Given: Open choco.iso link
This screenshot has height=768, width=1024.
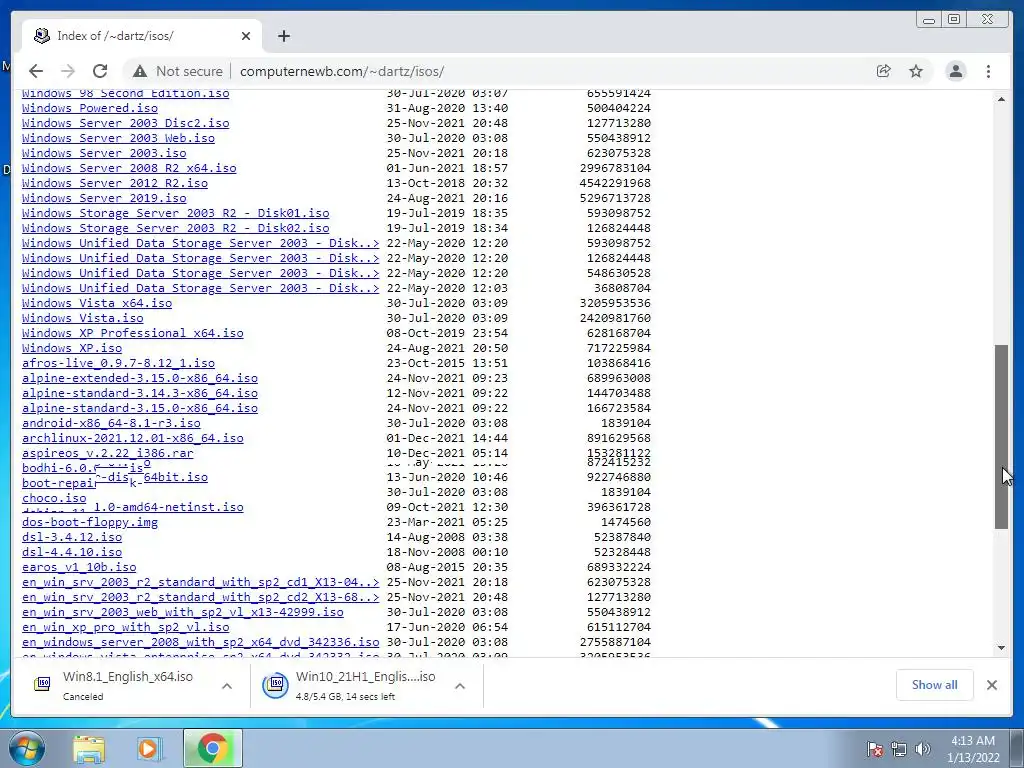Looking at the screenshot, I should click(54, 498).
